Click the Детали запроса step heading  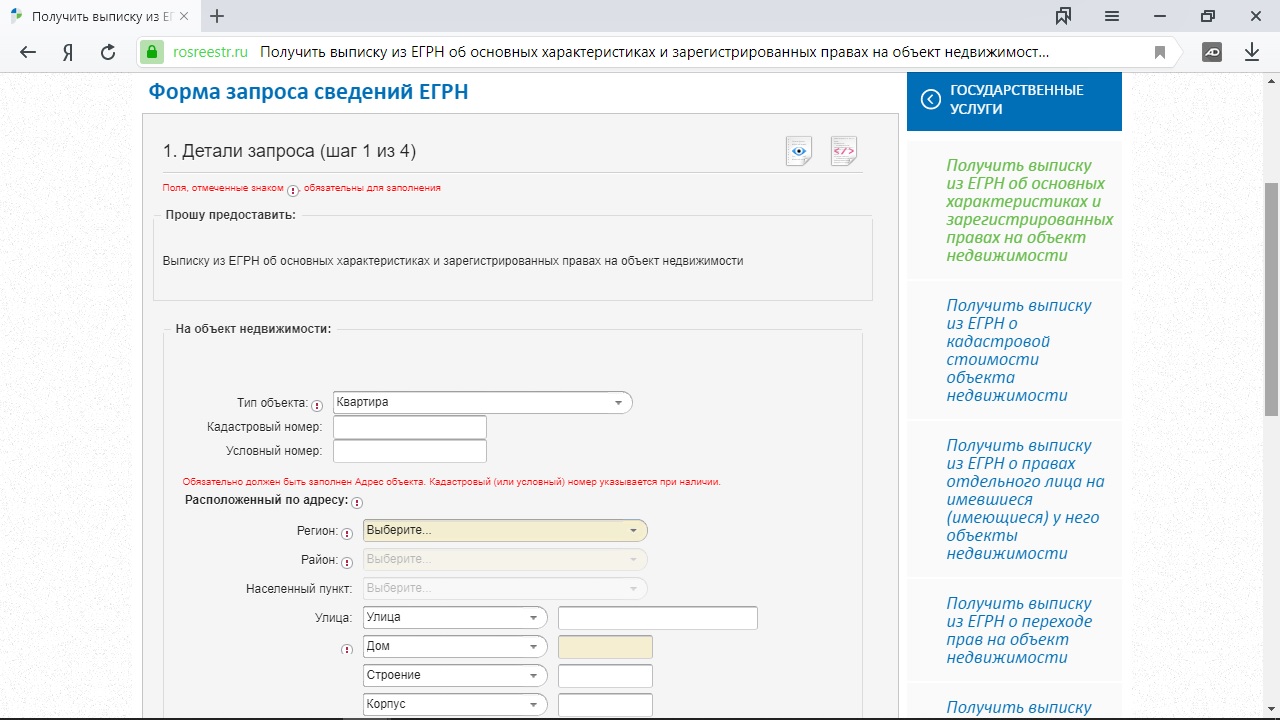pyautogui.click(x=289, y=151)
